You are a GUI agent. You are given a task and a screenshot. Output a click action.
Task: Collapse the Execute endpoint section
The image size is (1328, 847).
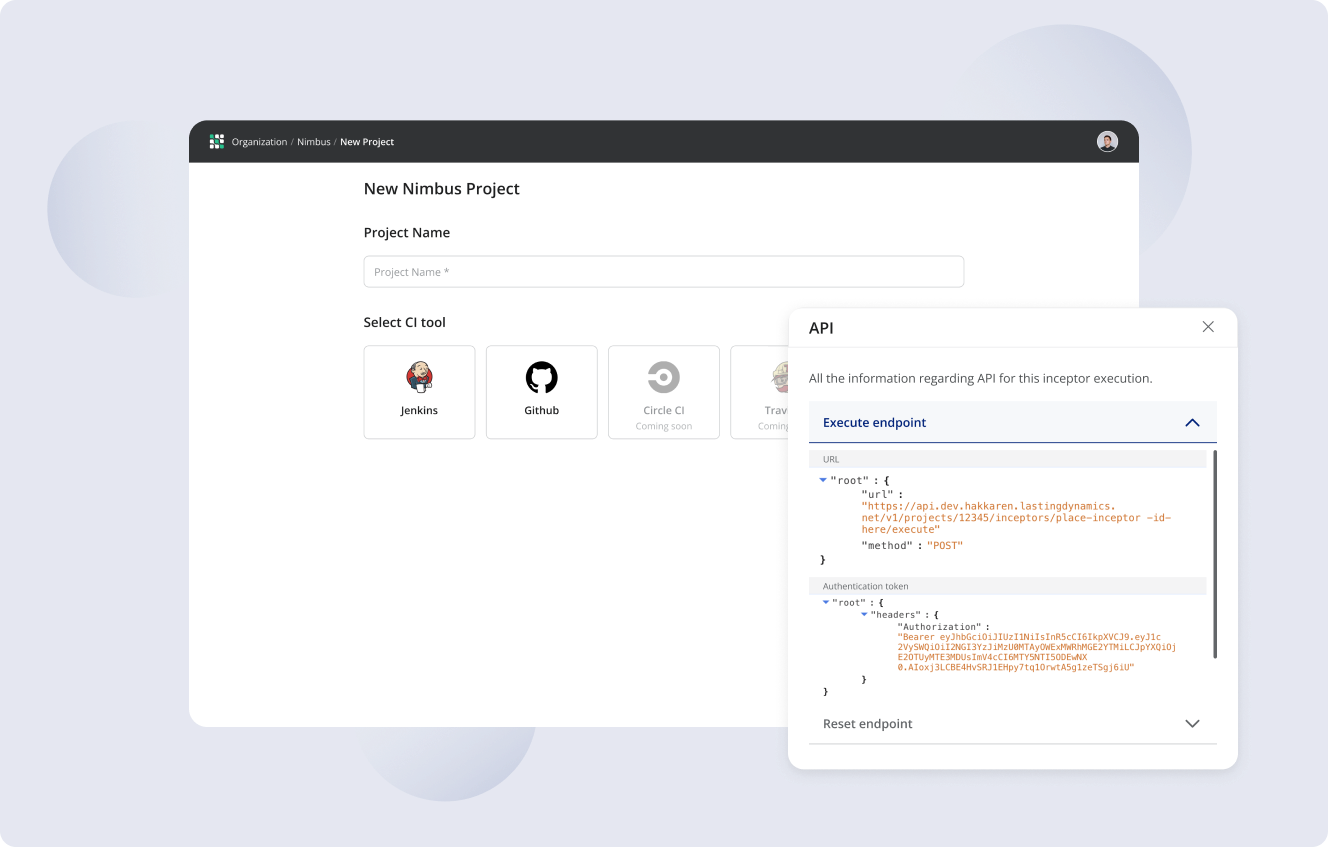tap(1192, 423)
